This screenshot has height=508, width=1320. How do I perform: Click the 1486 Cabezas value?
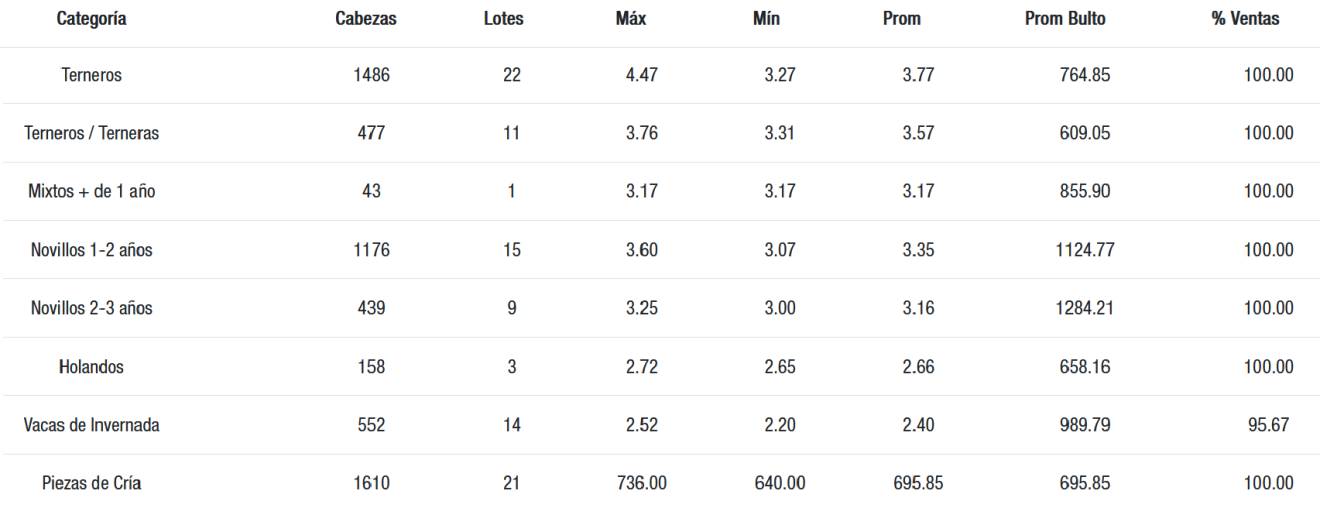click(x=371, y=75)
